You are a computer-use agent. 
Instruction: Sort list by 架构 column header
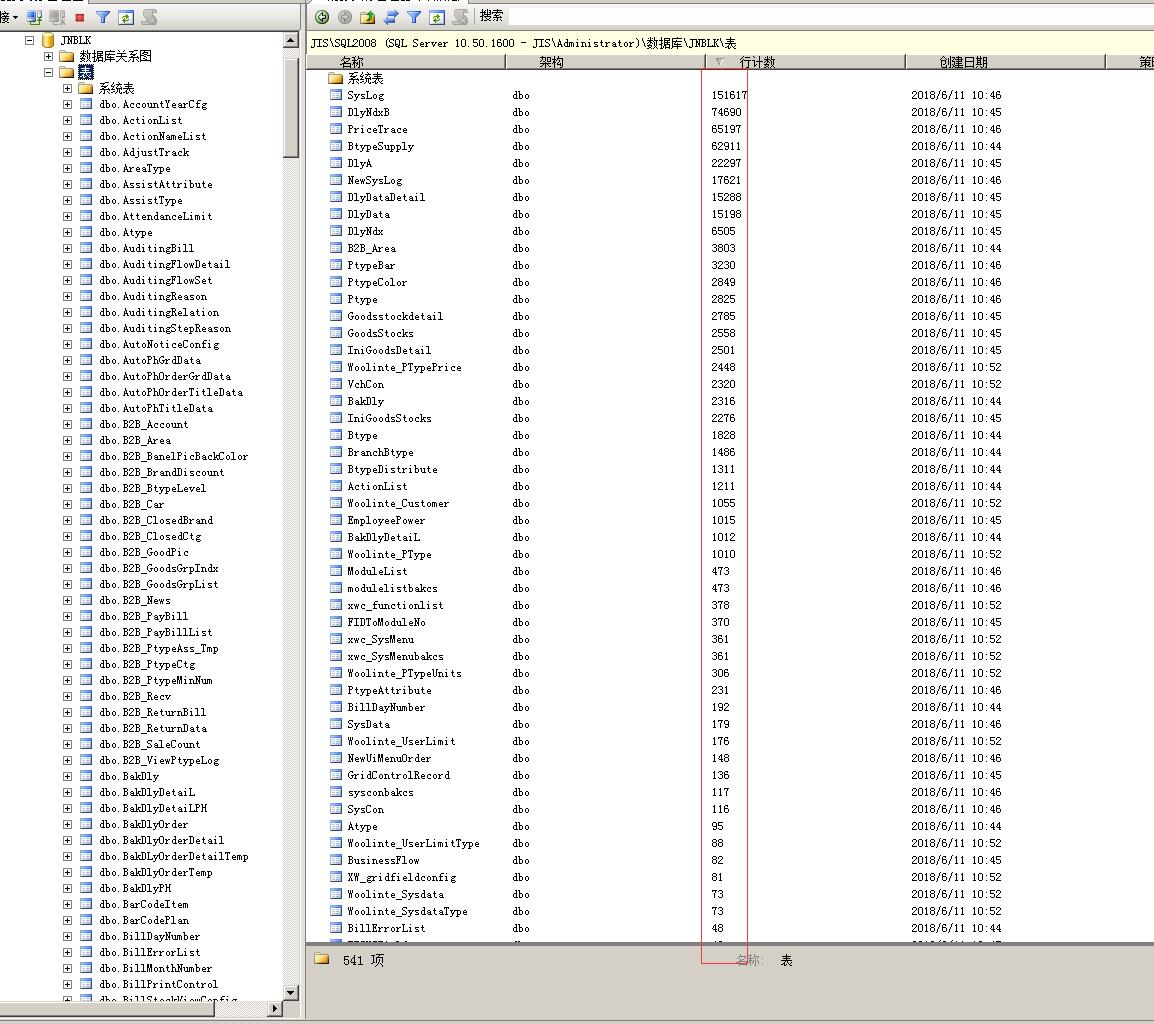[x=605, y=63]
